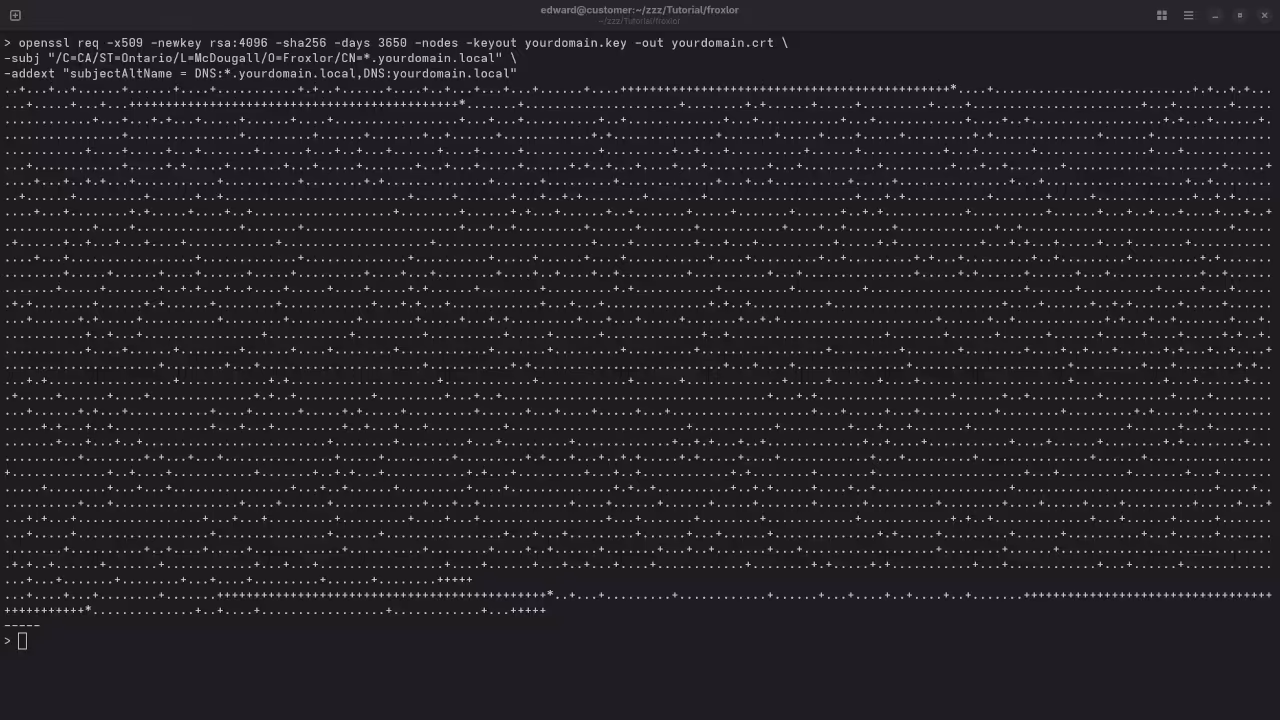Click the -x509 option text
This screenshot has height=720, width=1280.
(124, 43)
